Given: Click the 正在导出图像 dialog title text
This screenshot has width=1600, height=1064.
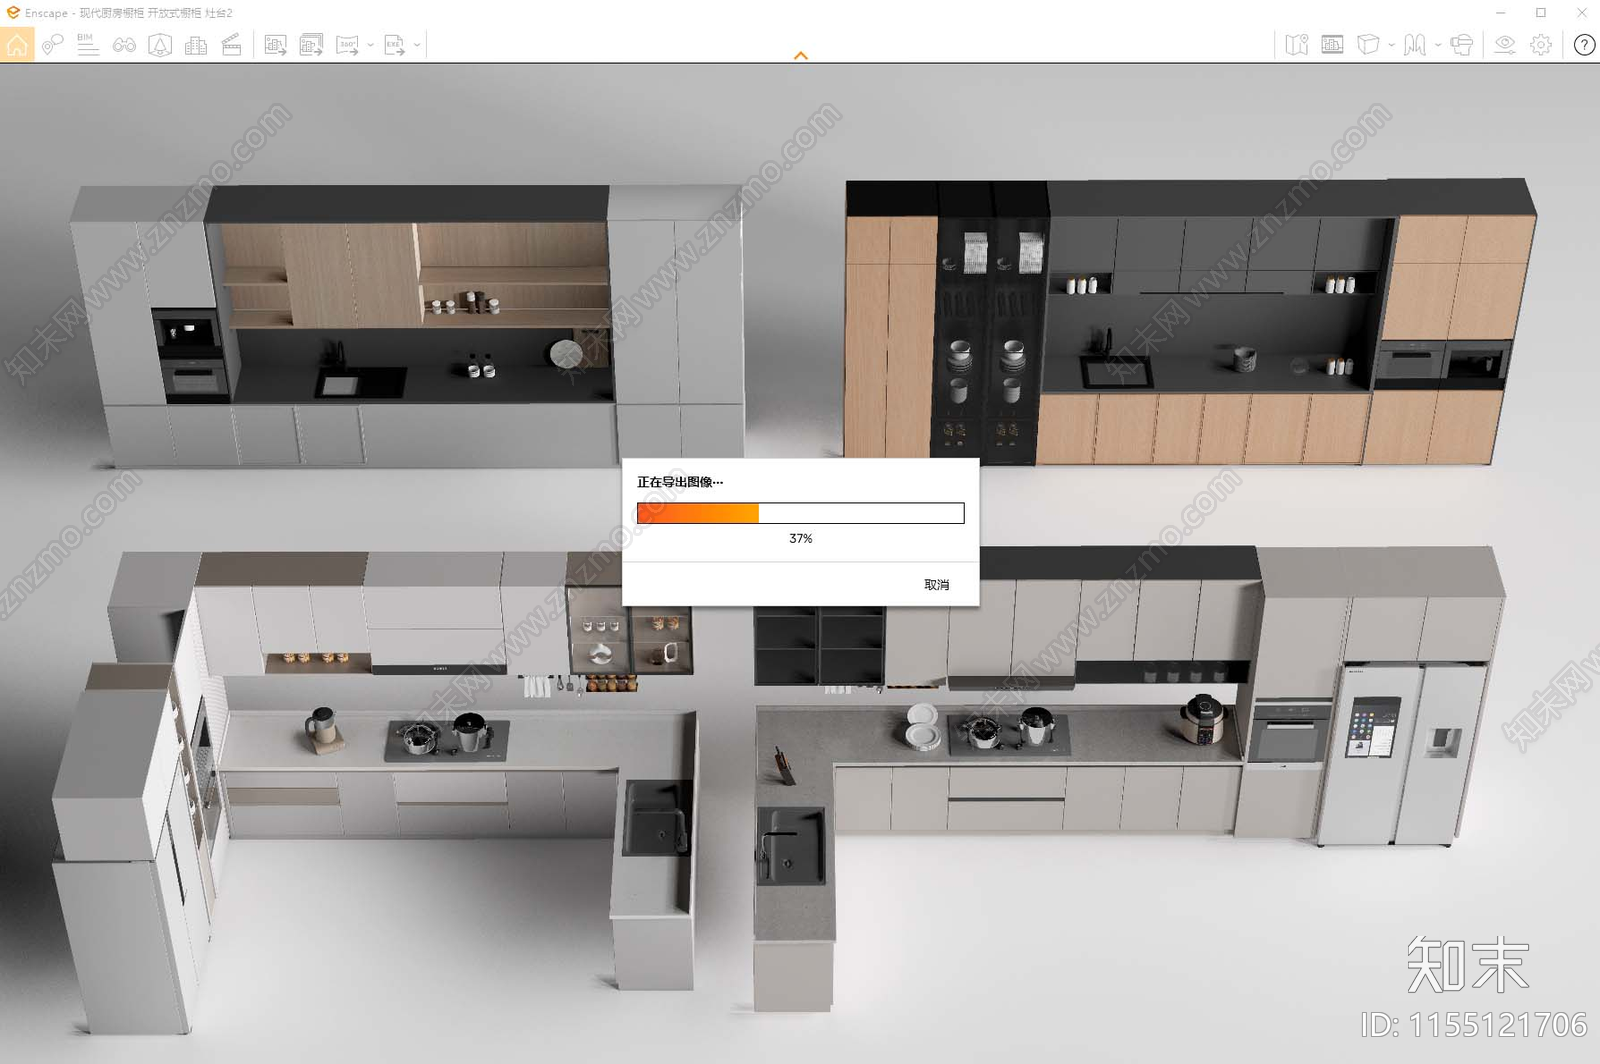Looking at the screenshot, I should [680, 482].
